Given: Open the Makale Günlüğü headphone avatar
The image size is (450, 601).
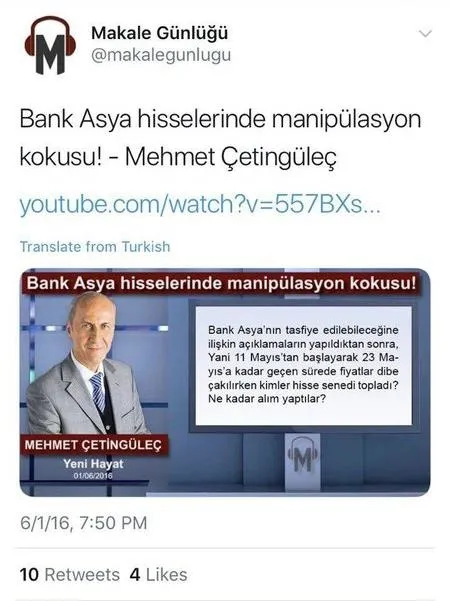Looking at the screenshot, I should [x=50, y=45].
